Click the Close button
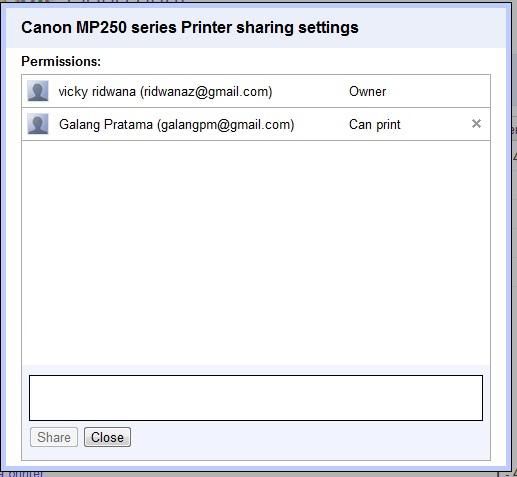Viewport: 517px width, 477px height. pos(107,437)
